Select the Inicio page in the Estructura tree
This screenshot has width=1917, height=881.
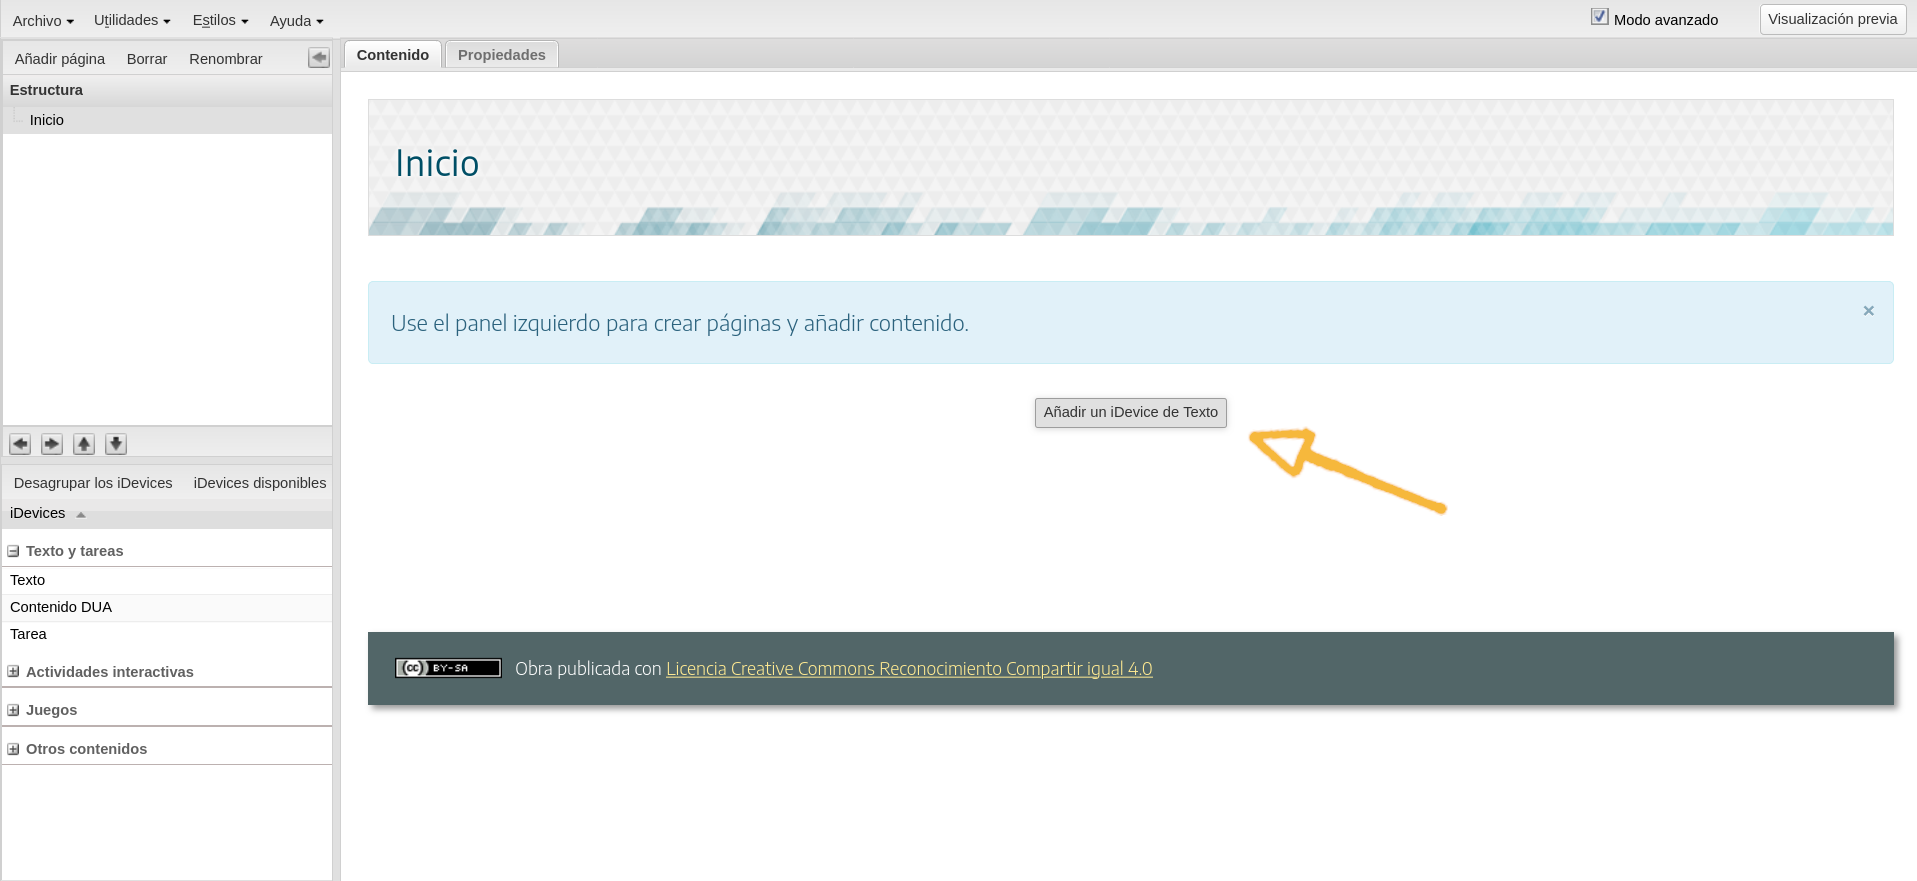(47, 120)
